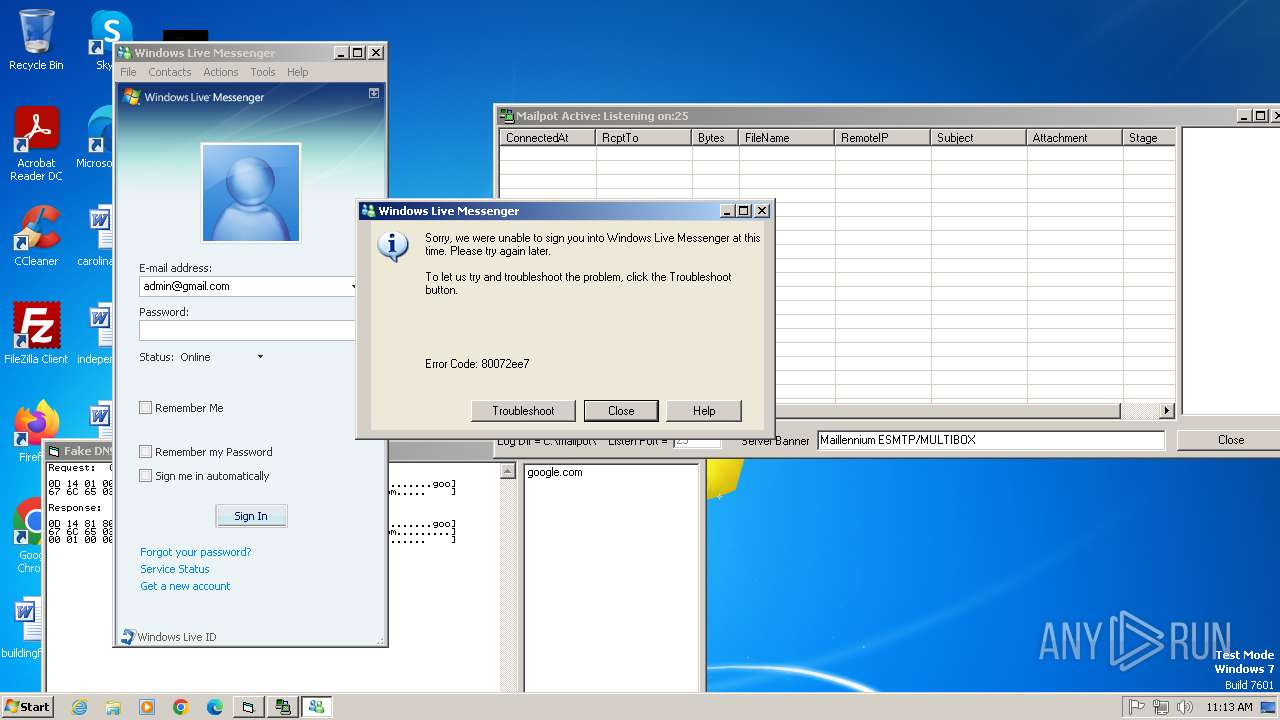Screen dimensions: 1280x720
Task: Click the RcptTo column header
Action: (644, 138)
